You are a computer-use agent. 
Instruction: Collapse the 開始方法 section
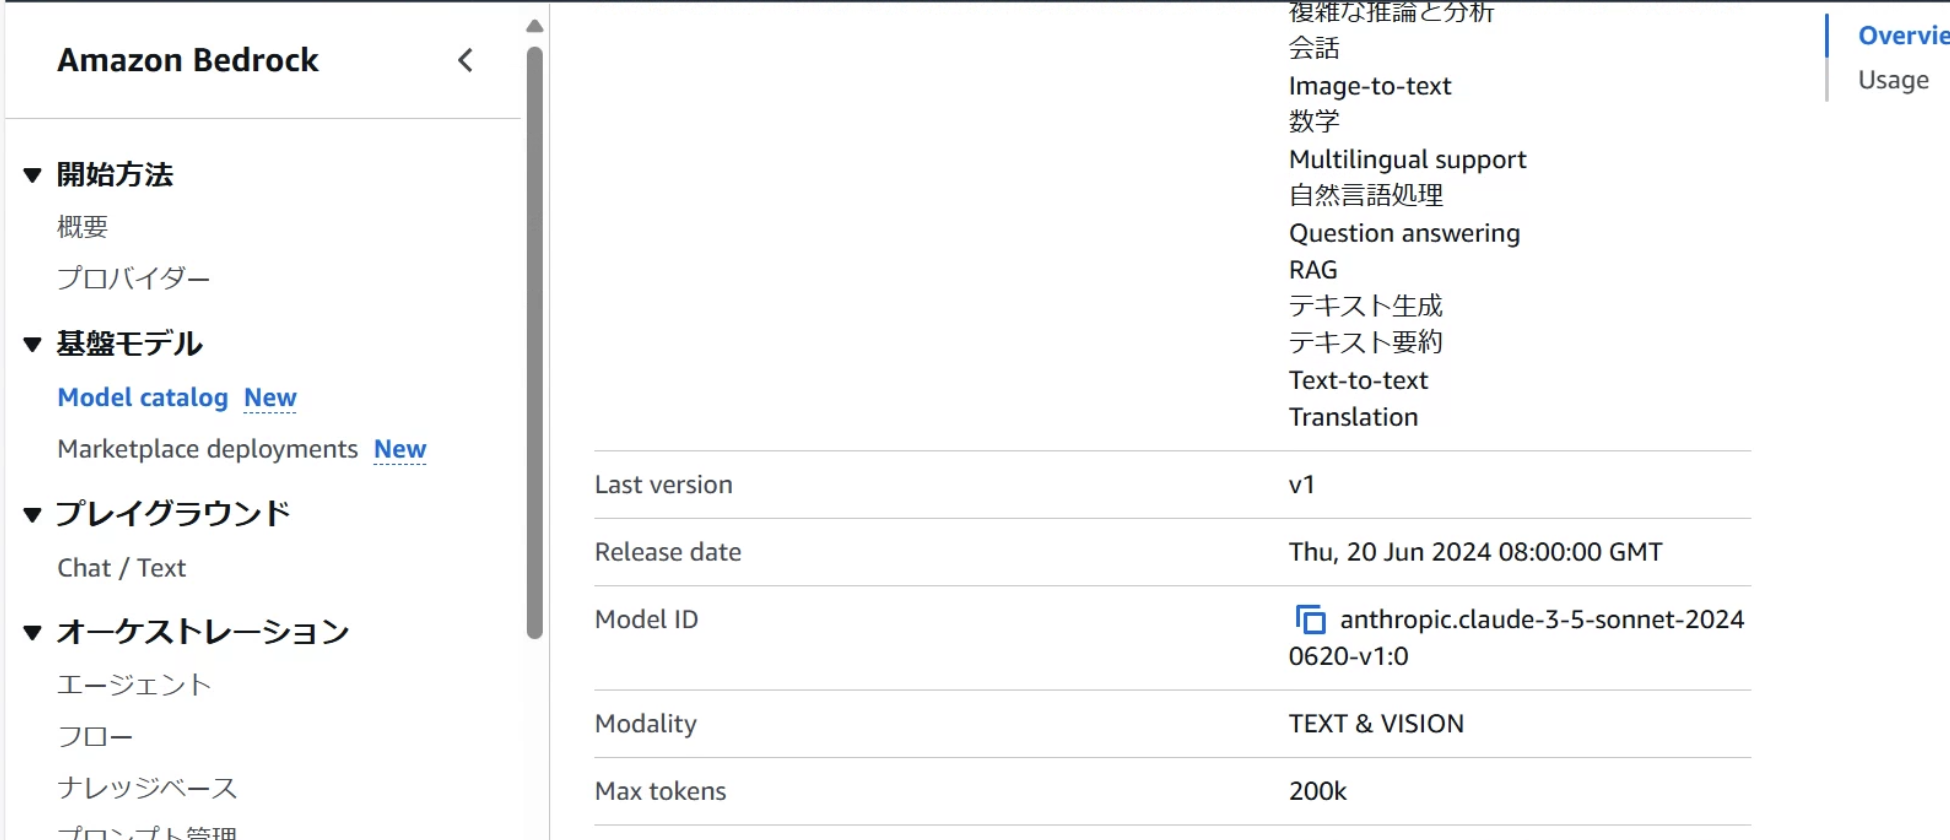pos(31,173)
